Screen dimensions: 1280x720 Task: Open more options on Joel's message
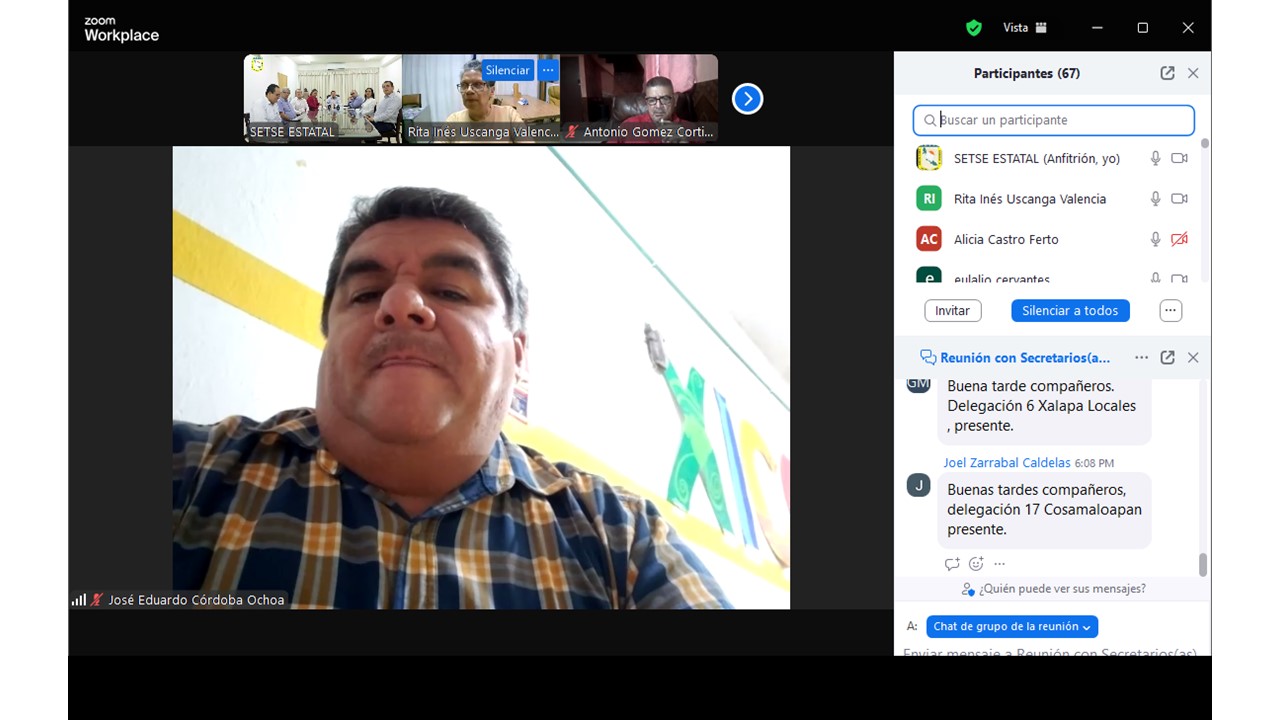point(999,564)
